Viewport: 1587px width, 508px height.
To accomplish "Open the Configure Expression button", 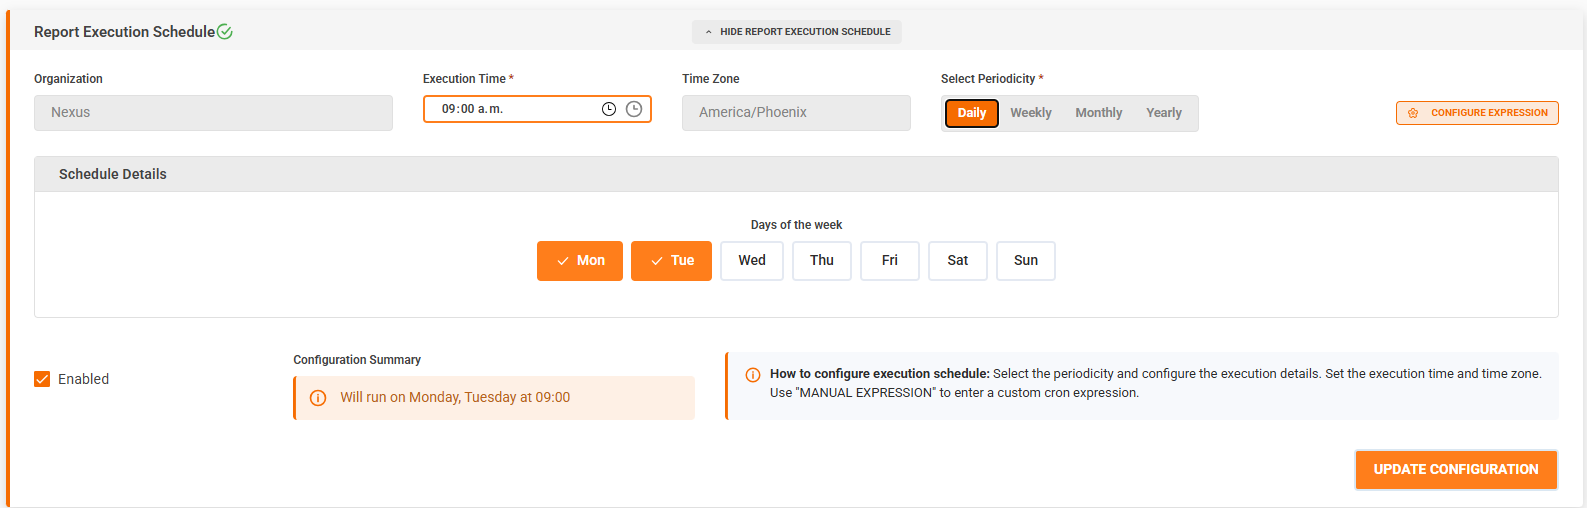I will pos(1477,113).
